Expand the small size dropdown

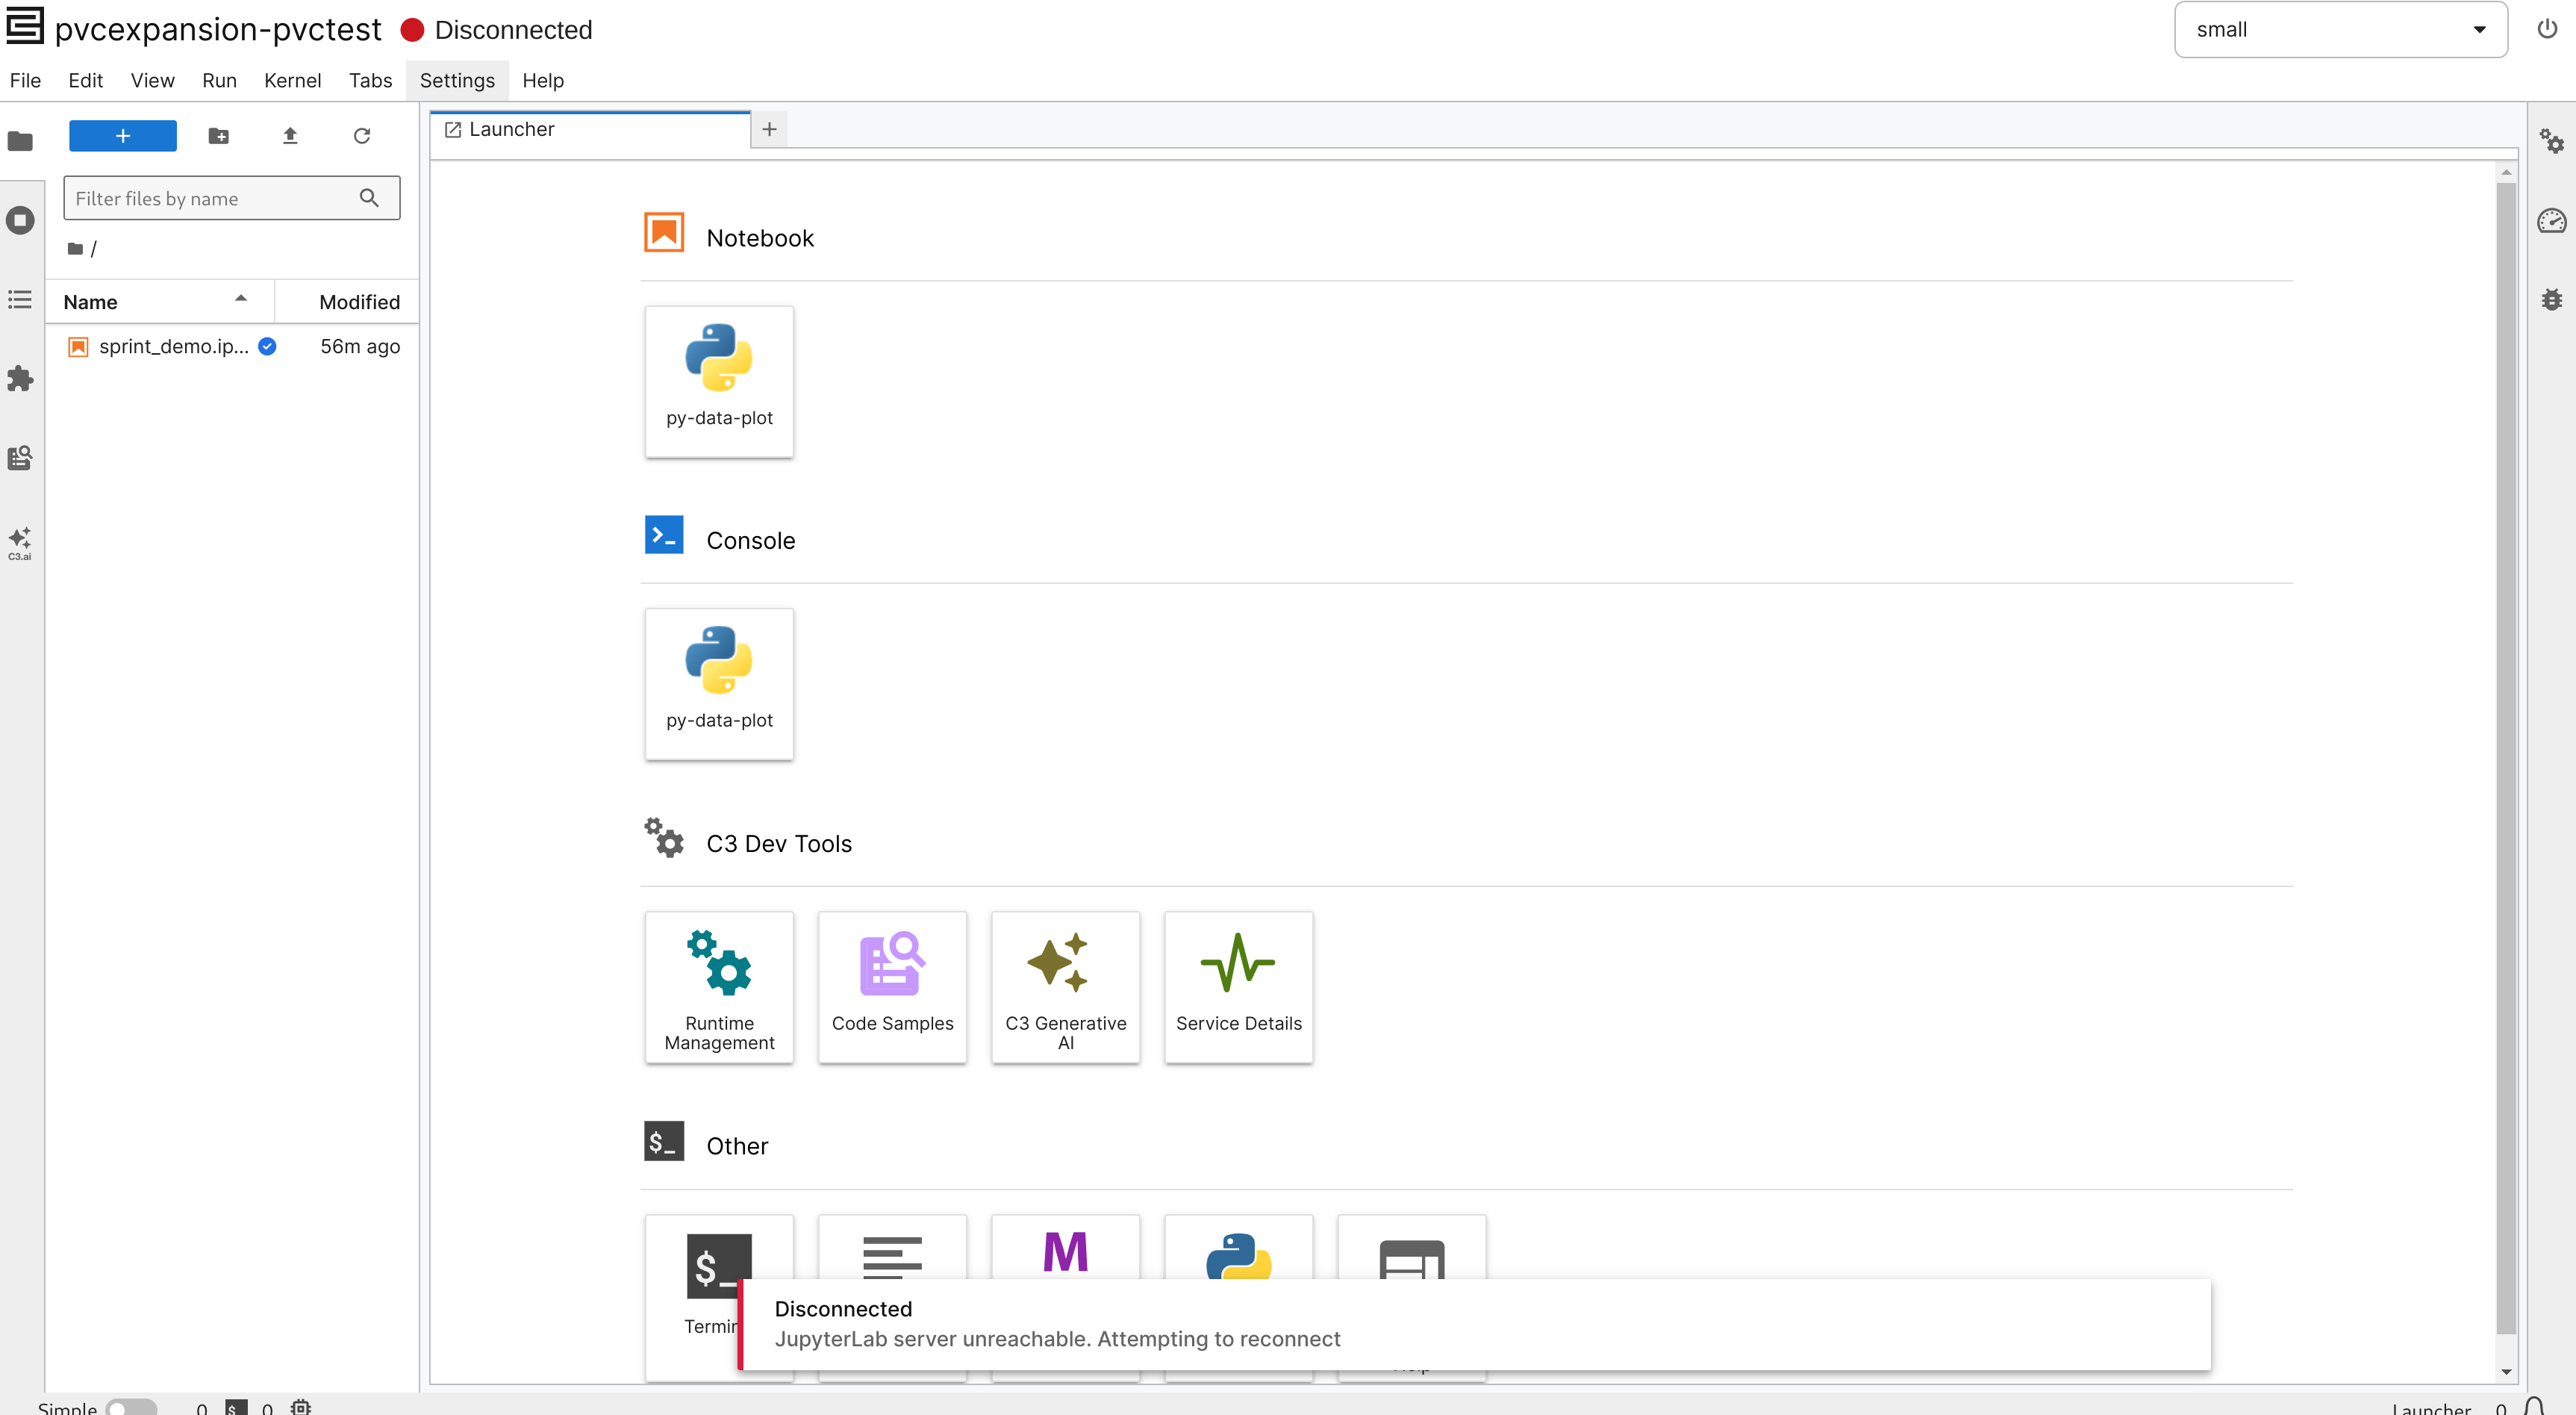click(x=2339, y=30)
